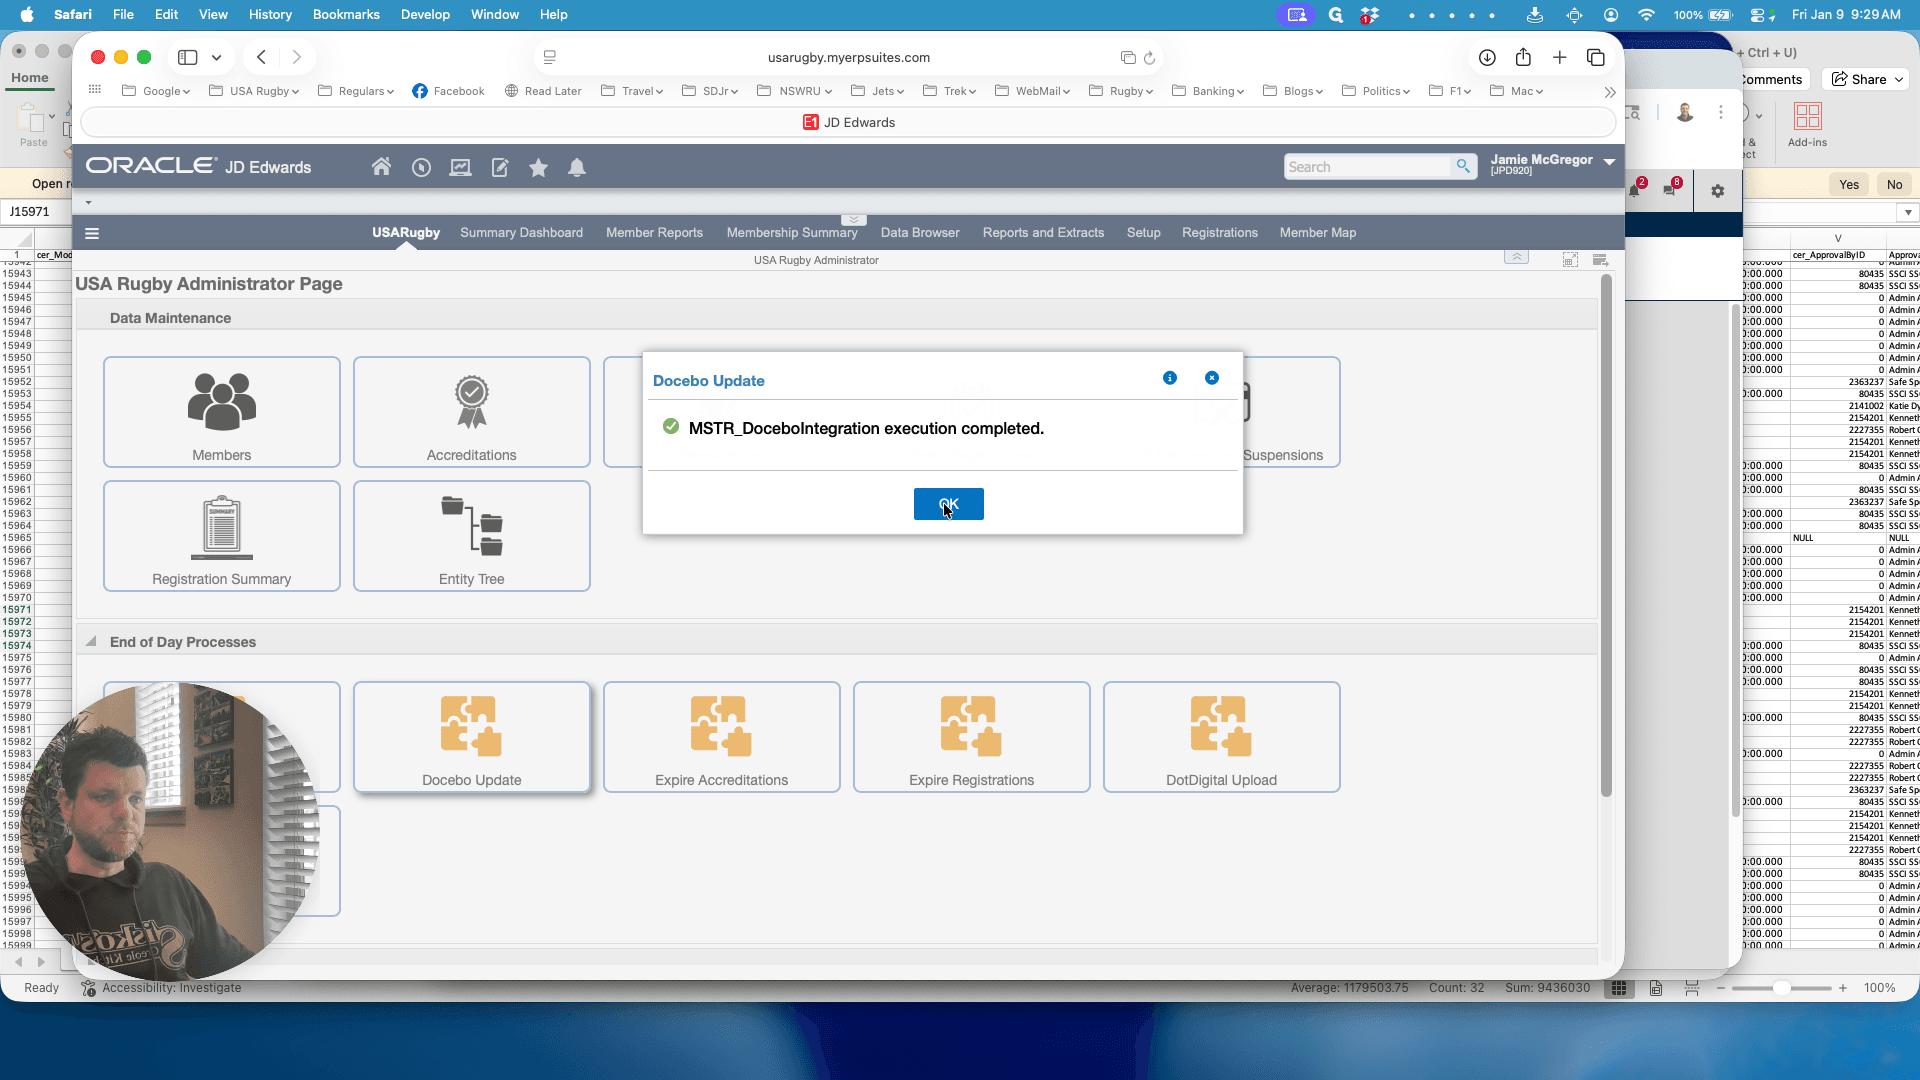Collapse the page header chevron

1516,258
